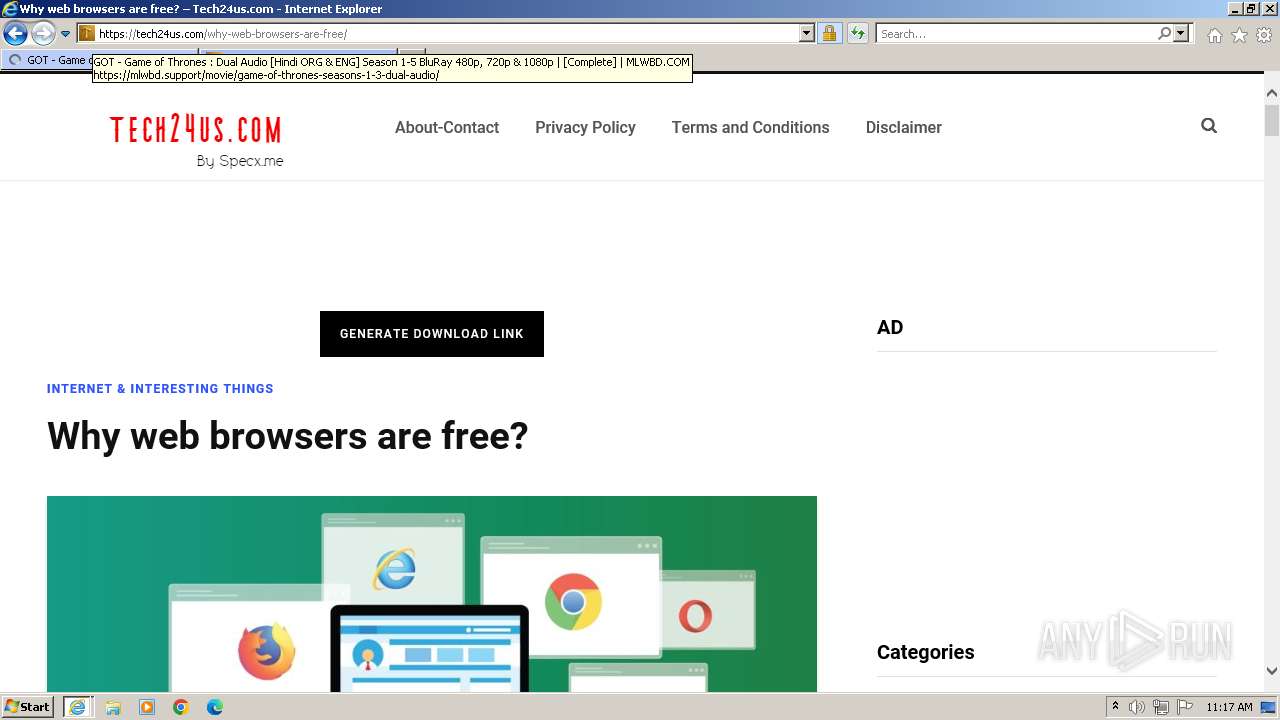This screenshot has width=1280, height=720.
Task: Click the IE icon in title bar
Action: 9,9
